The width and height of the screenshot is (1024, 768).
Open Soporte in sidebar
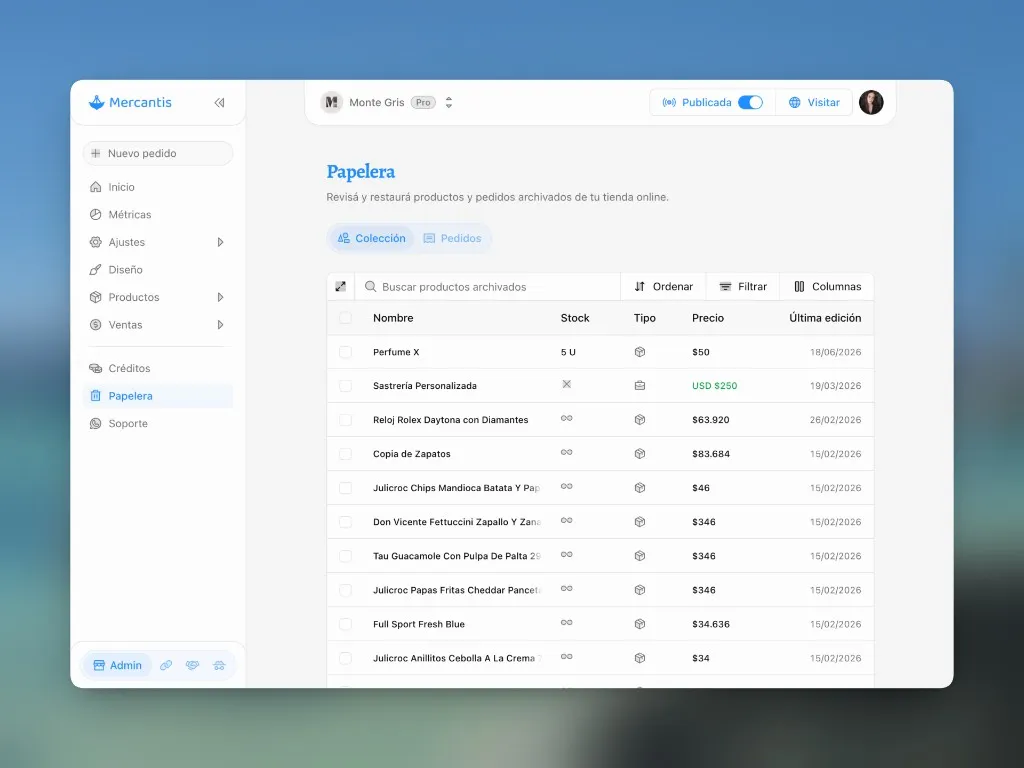(158, 423)
